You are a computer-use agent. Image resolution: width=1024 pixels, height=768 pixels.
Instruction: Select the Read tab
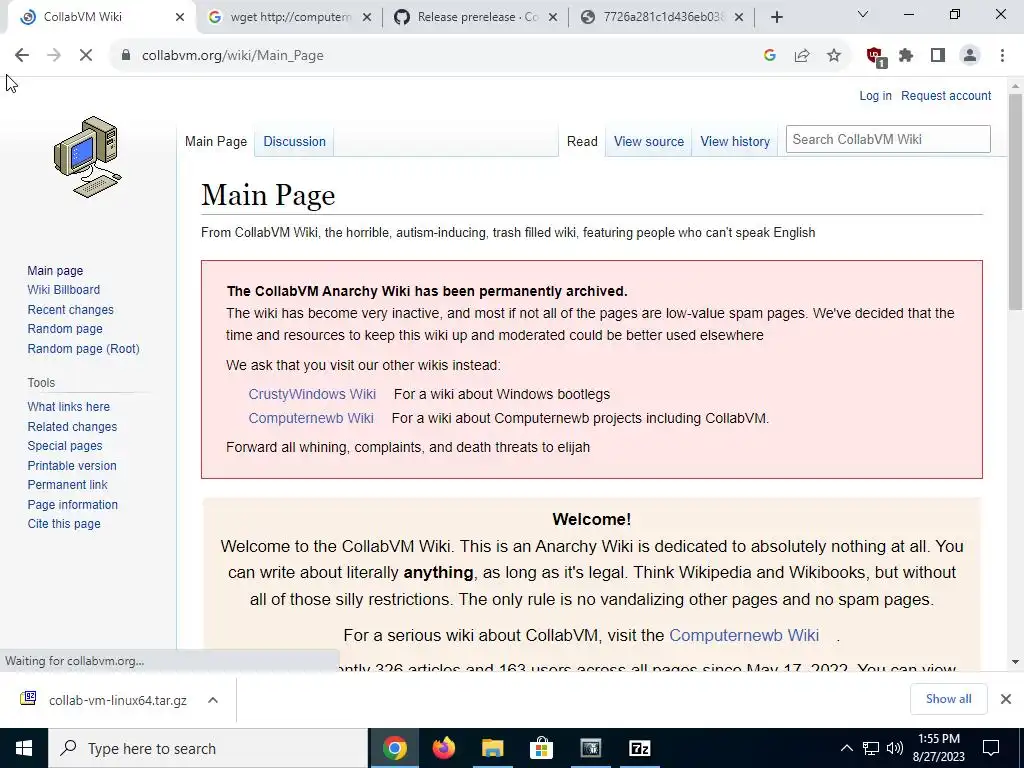[x=582, y=141]
